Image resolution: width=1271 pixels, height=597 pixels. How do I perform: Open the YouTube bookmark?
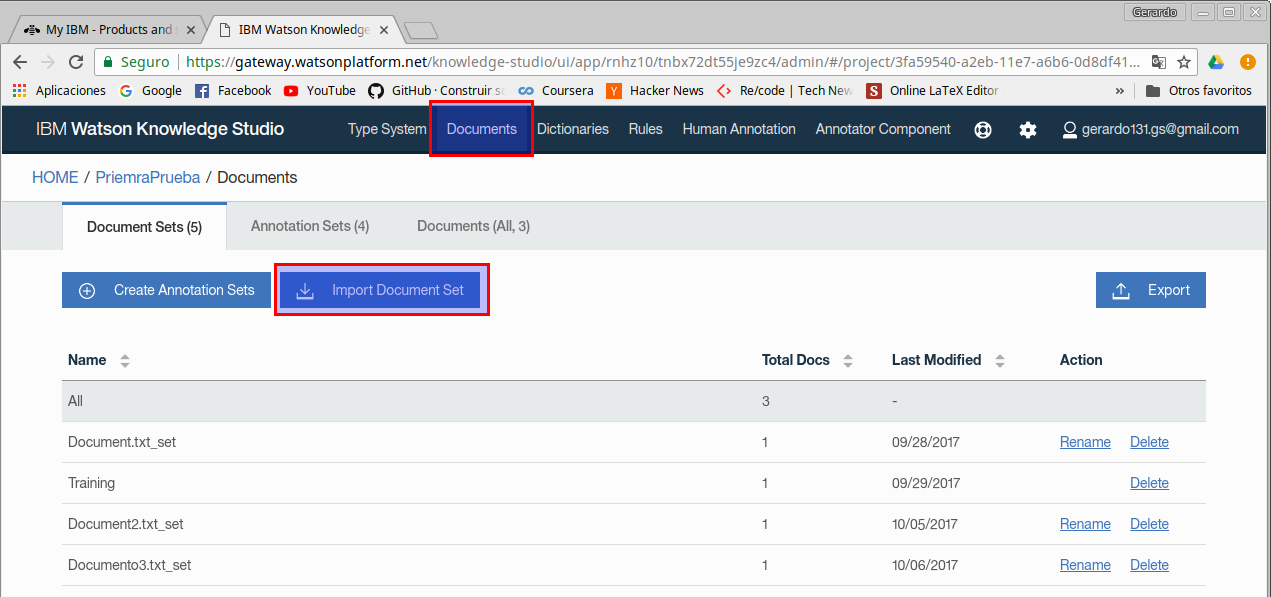click(x=320, y=90)
